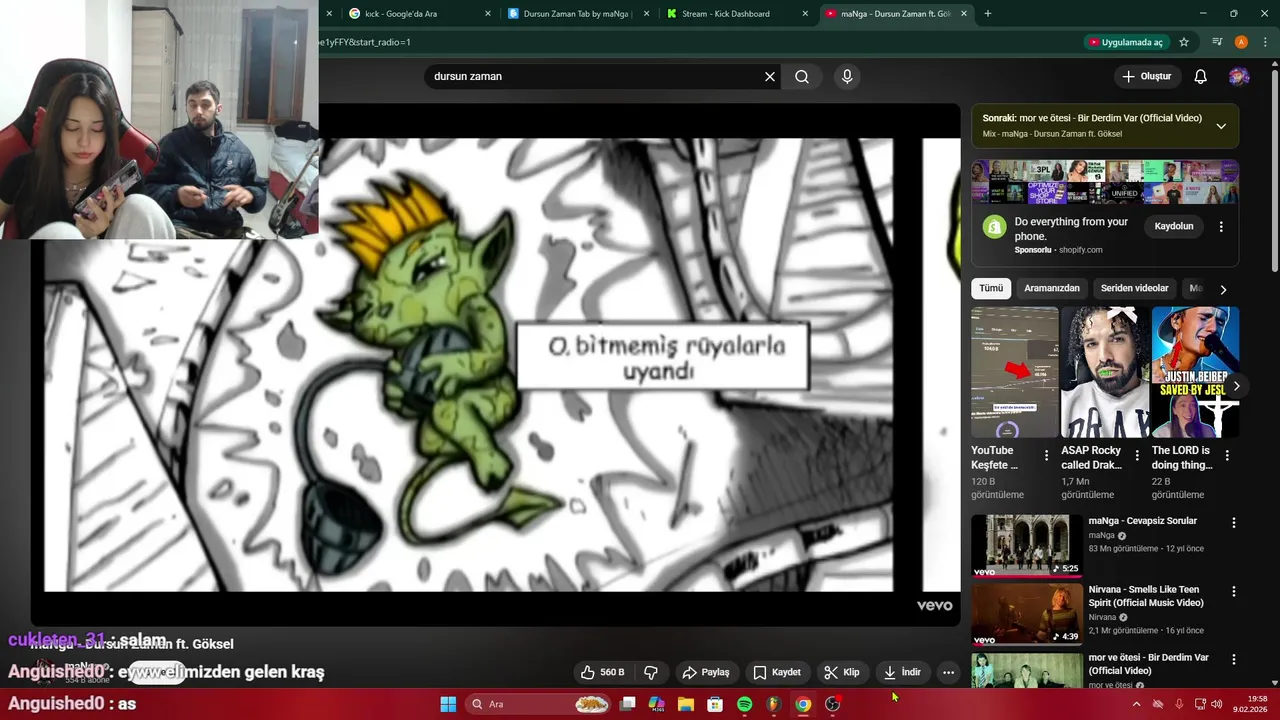Viewport: 1280px width, 720px height.
Task: Share the video with Paylaş
Action: coord(706,672)
